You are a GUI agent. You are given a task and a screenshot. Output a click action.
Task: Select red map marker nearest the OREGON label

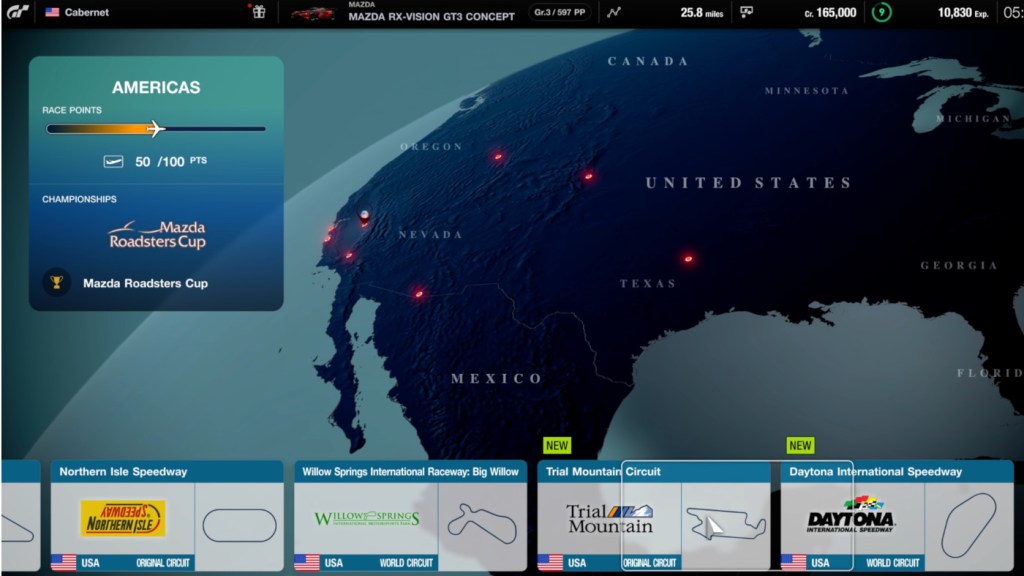click(498, 157)
